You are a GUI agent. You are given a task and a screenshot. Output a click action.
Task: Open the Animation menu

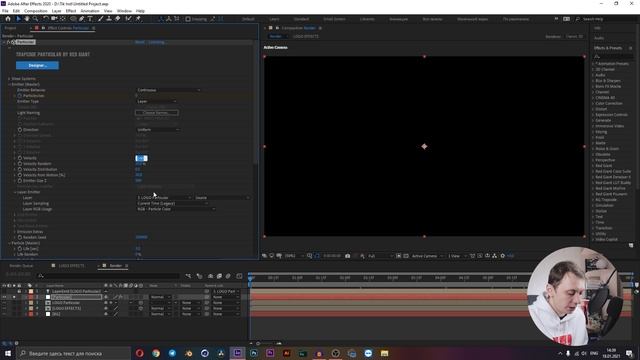90,11
